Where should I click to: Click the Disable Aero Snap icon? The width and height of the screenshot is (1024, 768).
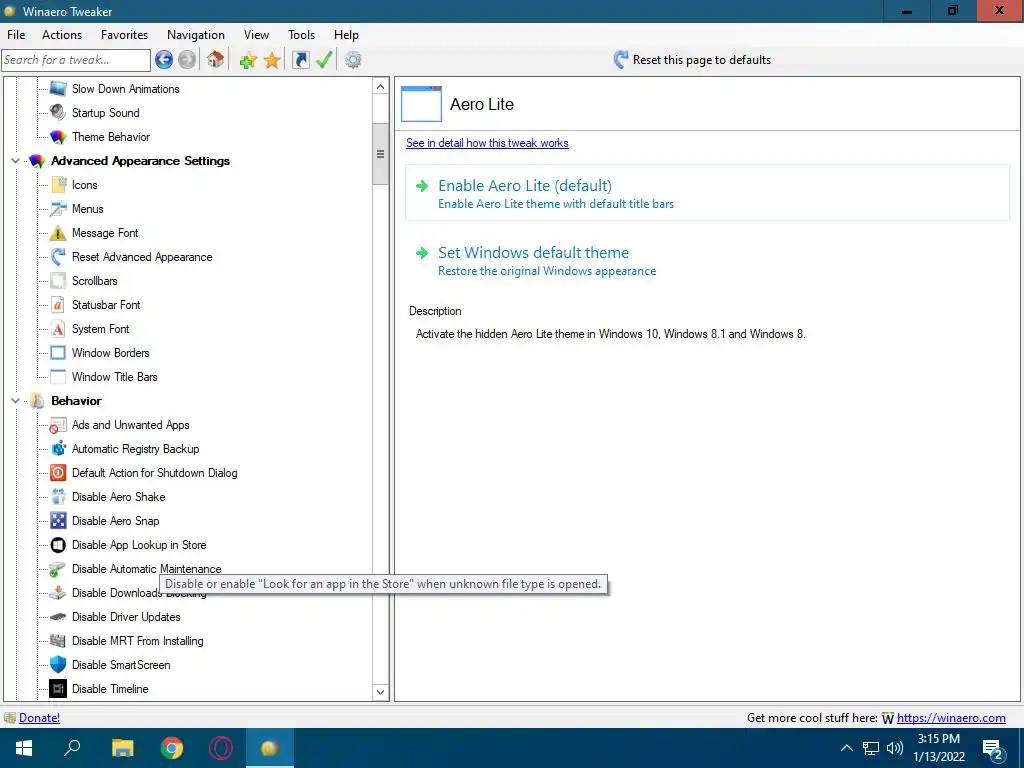pyautogui.click(x=58, y=520)
